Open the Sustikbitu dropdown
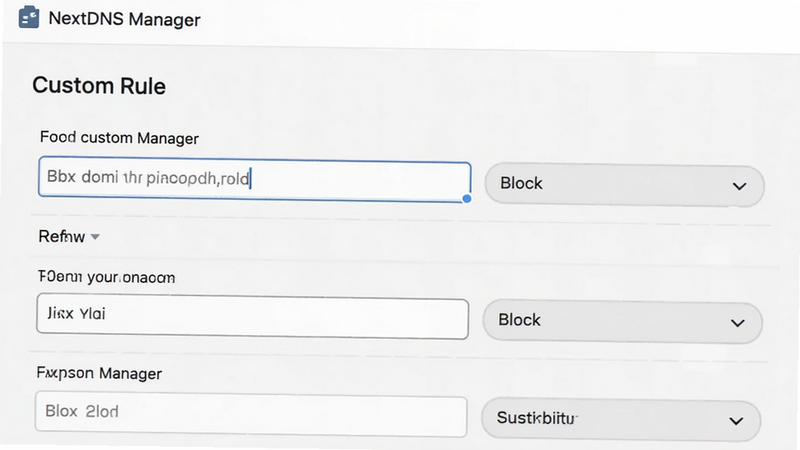This screenshot has height=450, width=800. pyautogui.click(x=621, y=419)
